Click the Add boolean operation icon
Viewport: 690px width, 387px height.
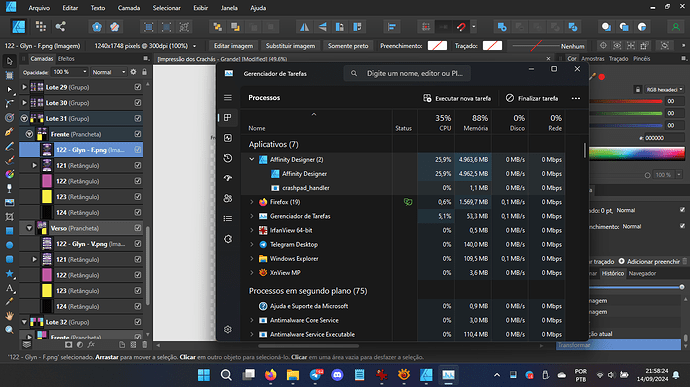click(502, 27)
